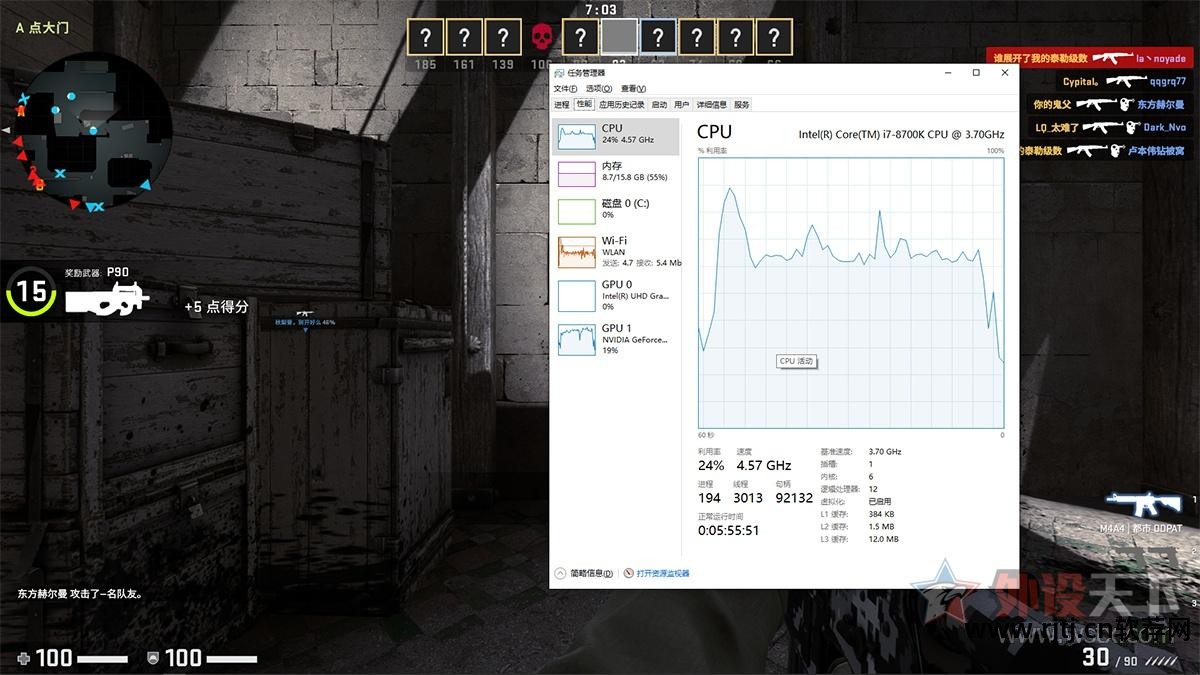Viewport: 1200px width, 675px height.
Task: Minimize the Task Manager window
Action: [949, 73]
